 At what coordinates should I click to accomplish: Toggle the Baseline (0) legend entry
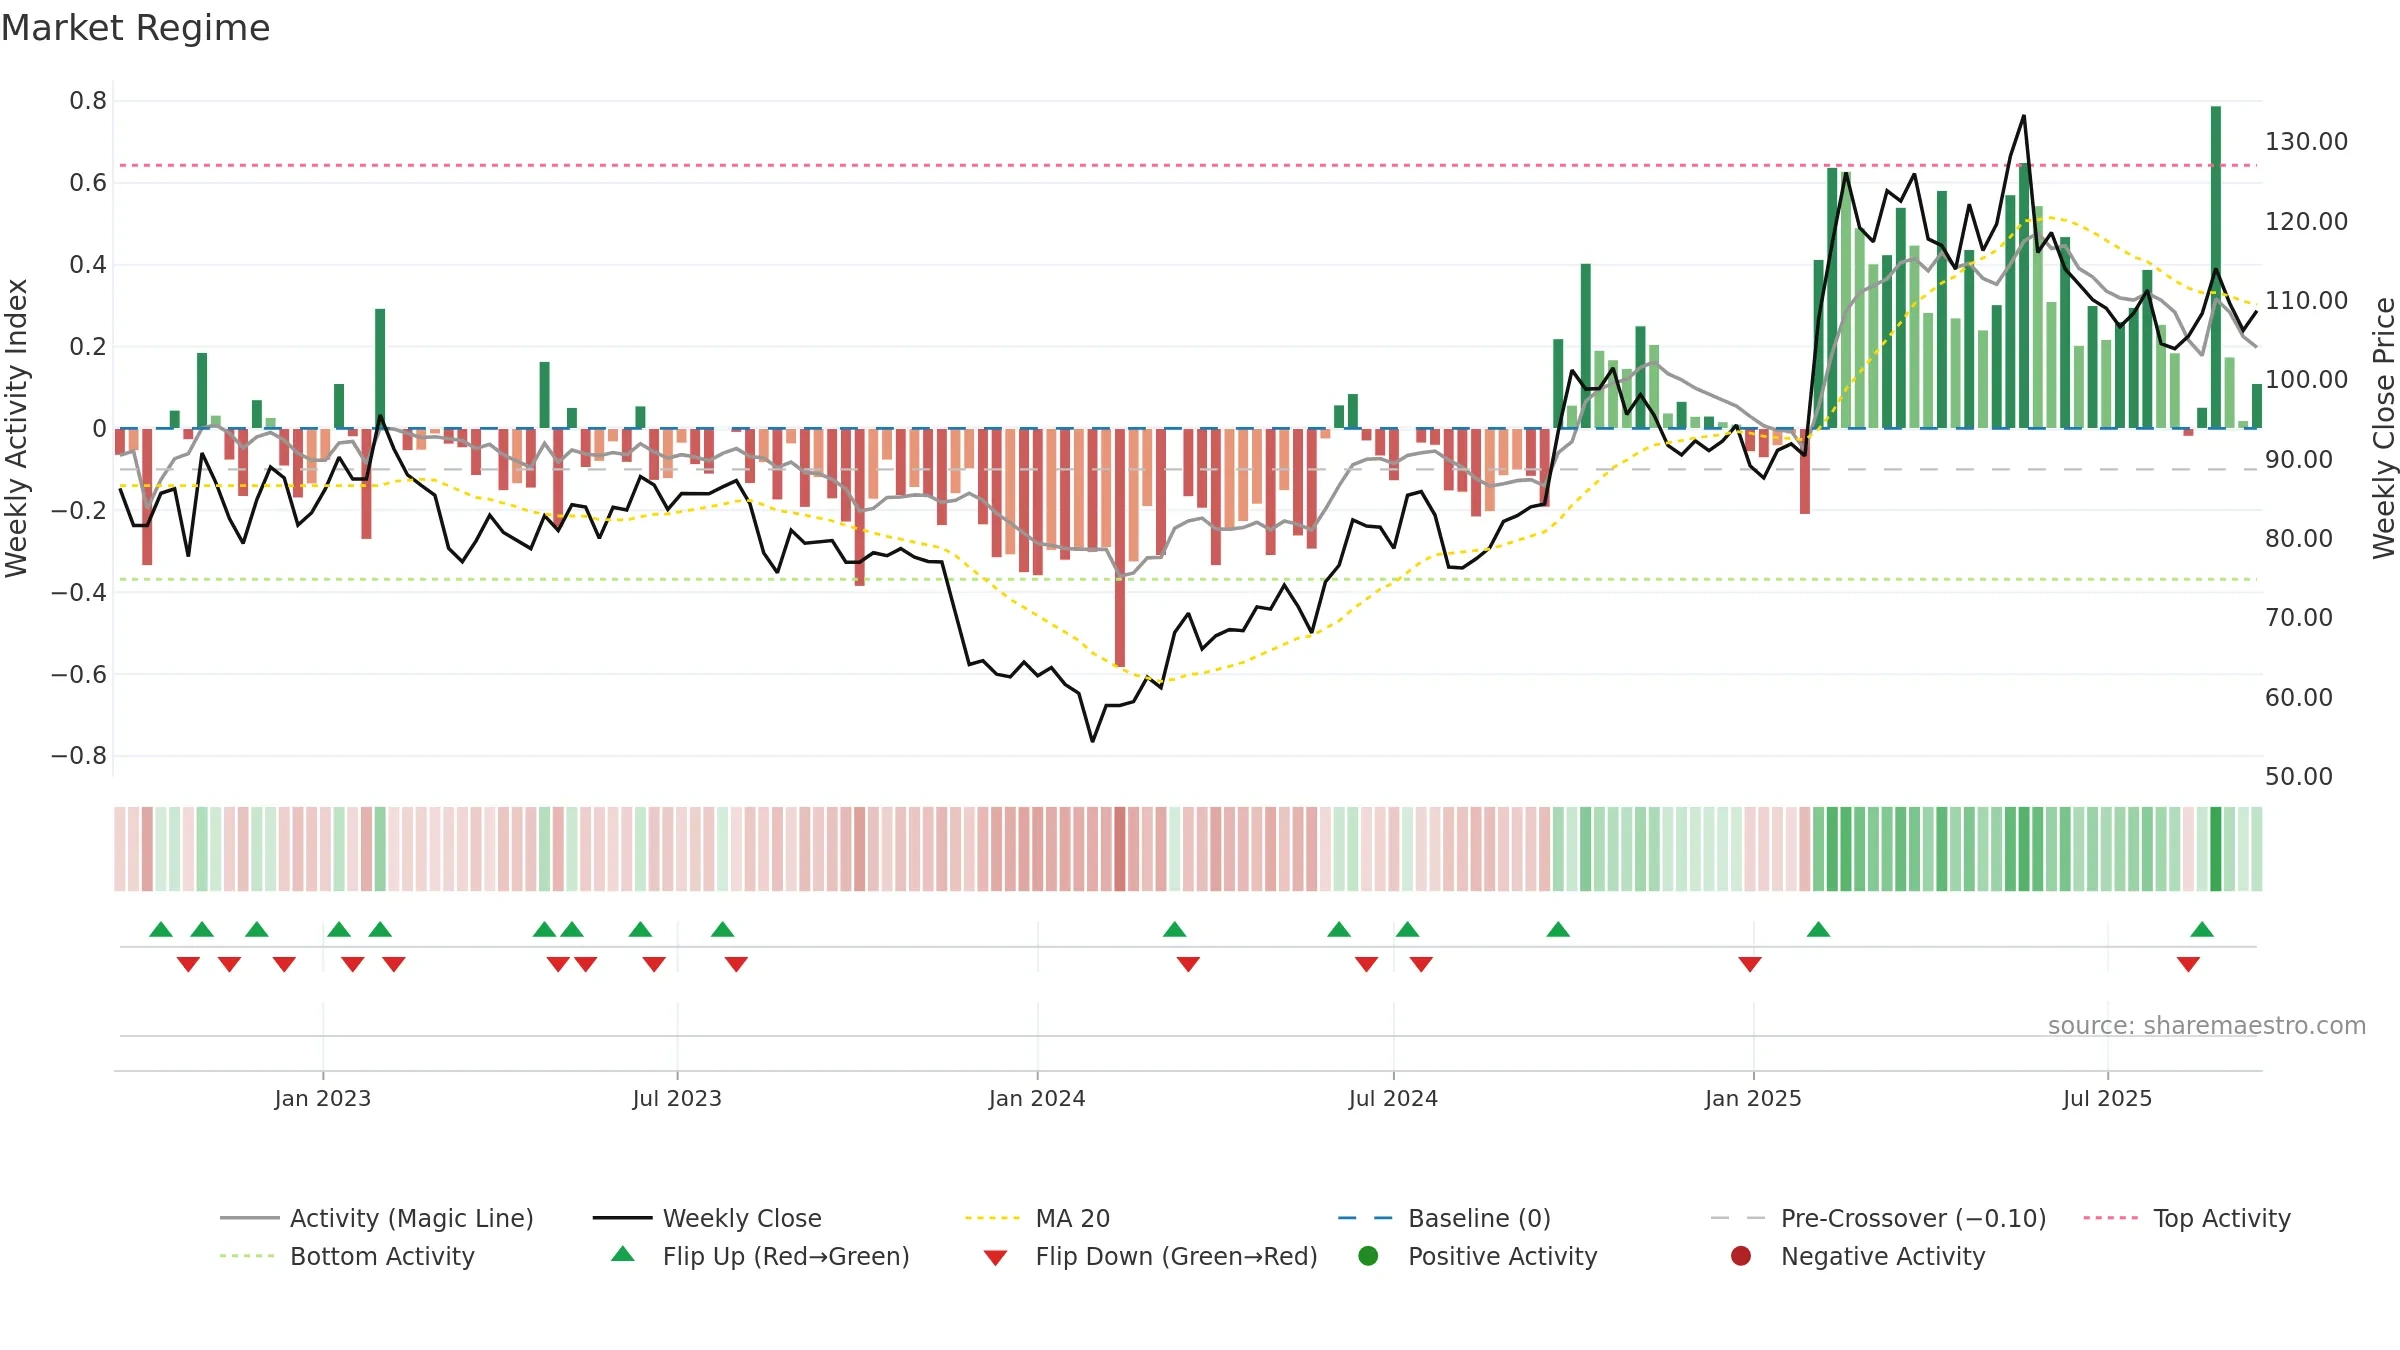[x=1444, y=1218]
